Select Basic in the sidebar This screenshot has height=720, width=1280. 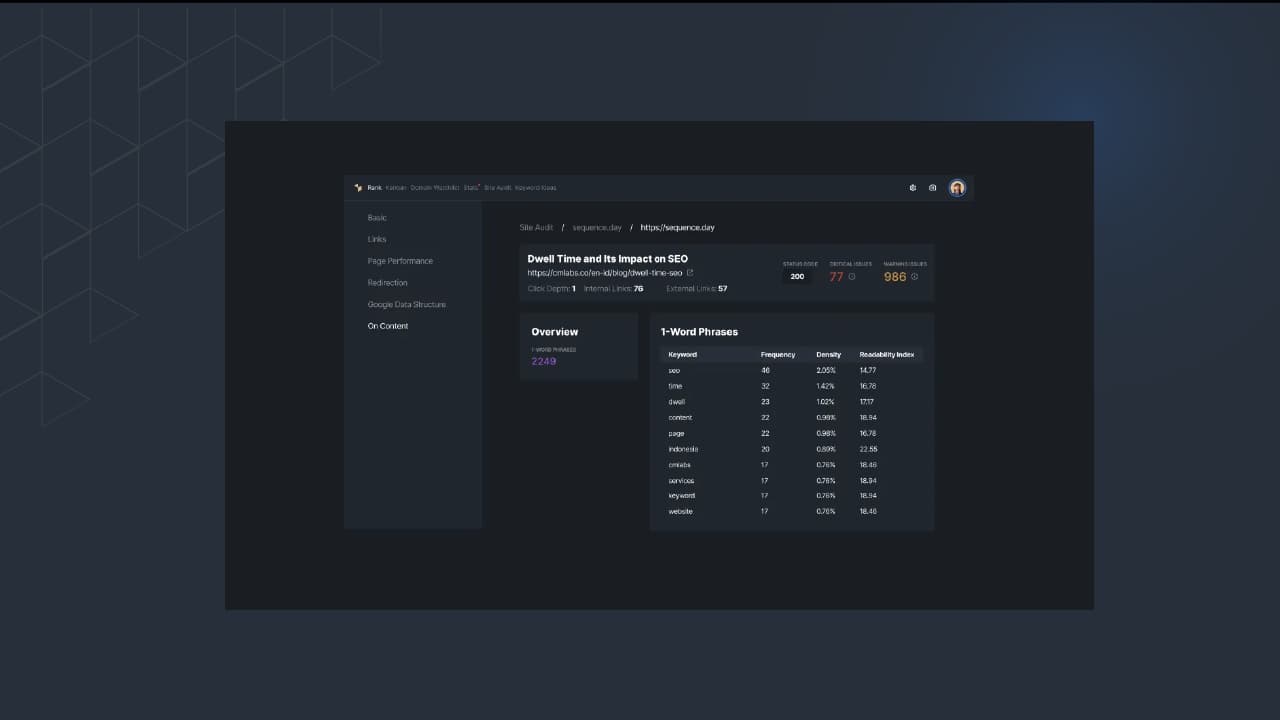click(377, 218)
